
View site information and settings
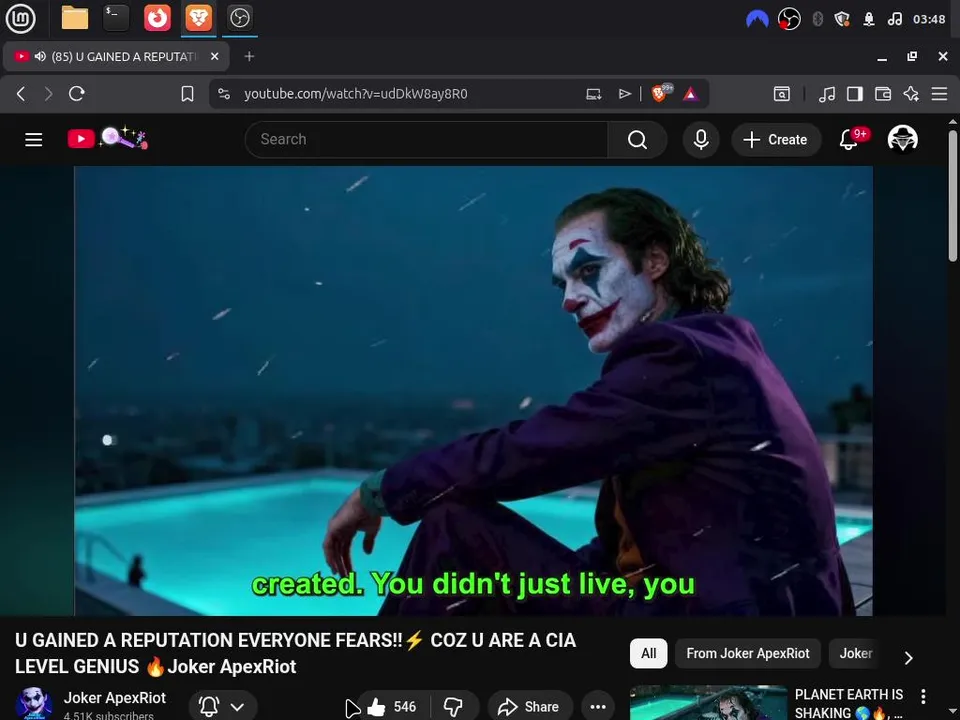coord(224,94)
